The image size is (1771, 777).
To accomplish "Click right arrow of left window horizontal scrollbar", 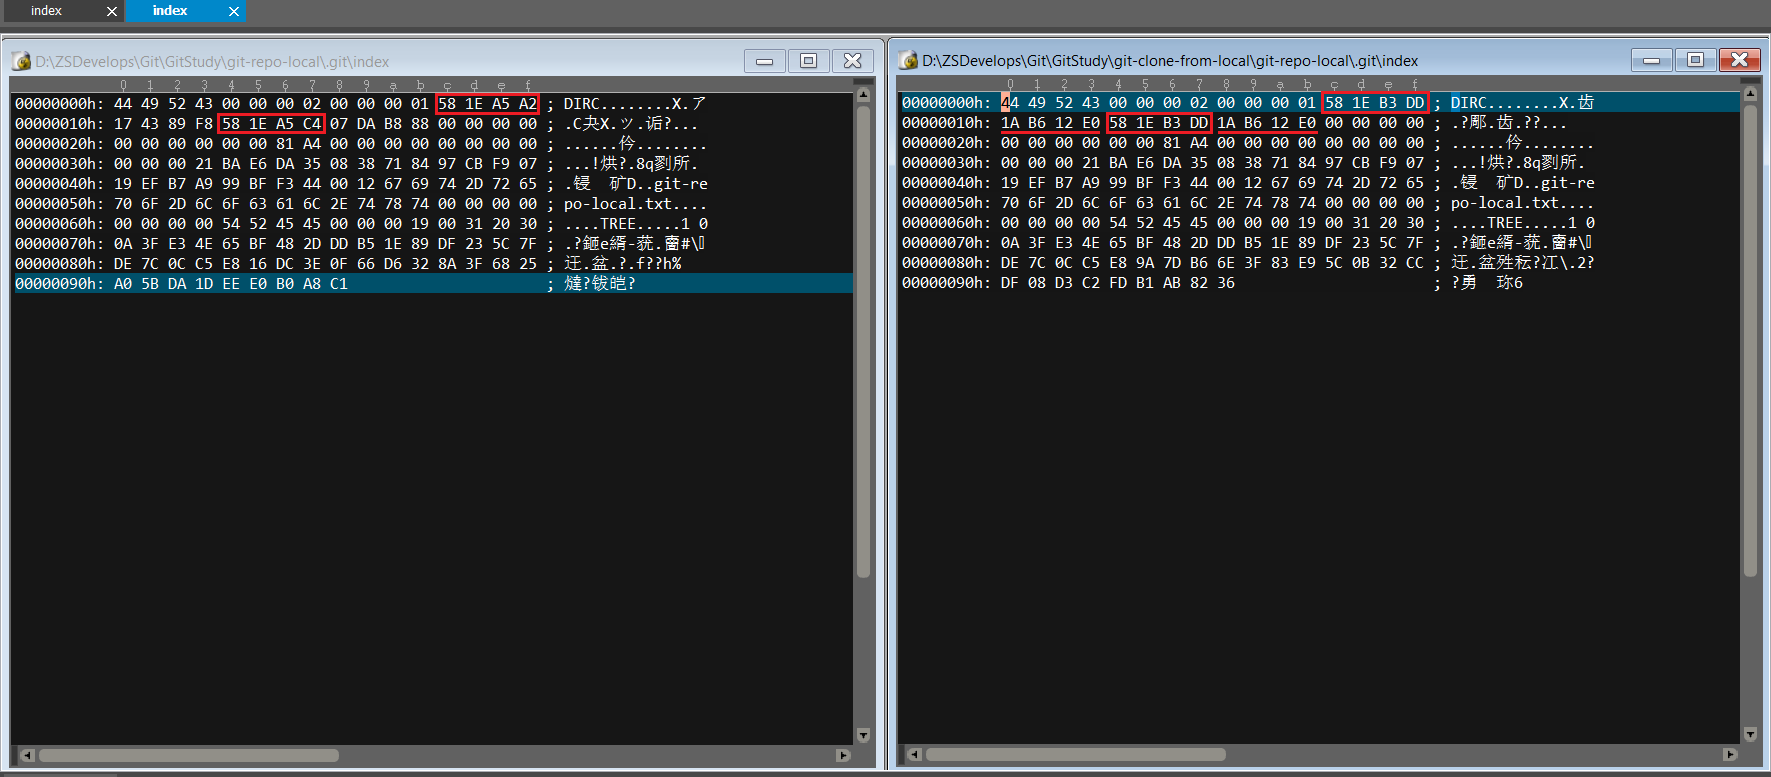I will pyautogui.click(x=844, y=755).
